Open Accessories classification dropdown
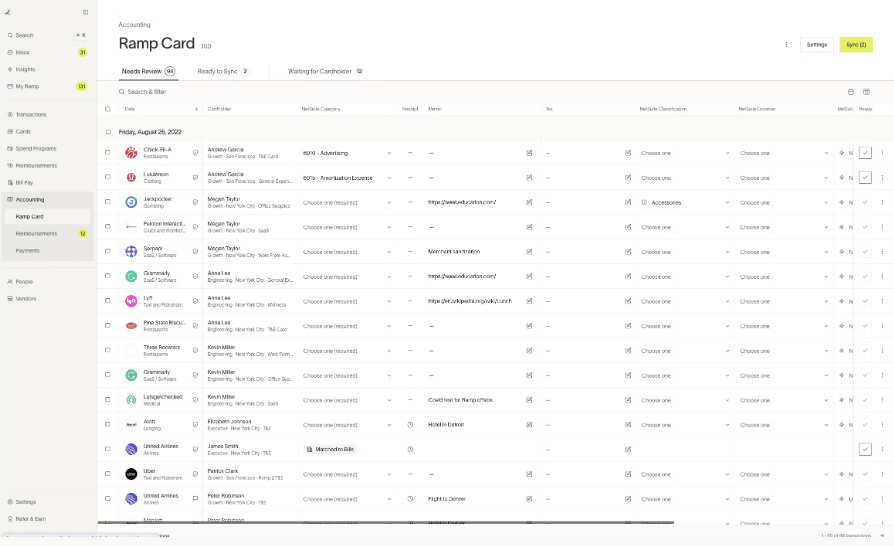This screenshot has width=894, height=546. [x=685, y=202]
